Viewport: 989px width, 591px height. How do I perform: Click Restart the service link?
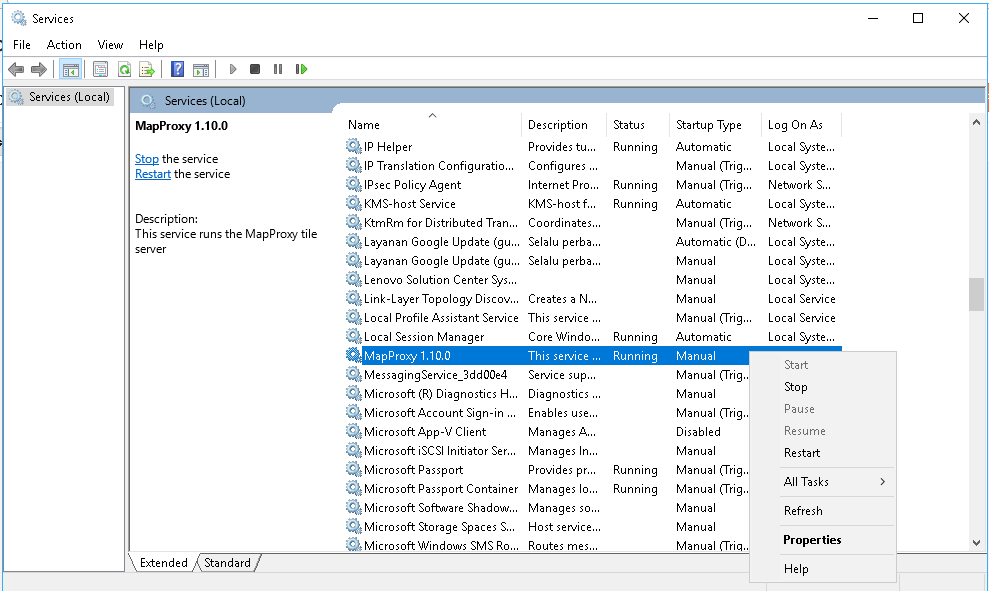pos(153,174)
